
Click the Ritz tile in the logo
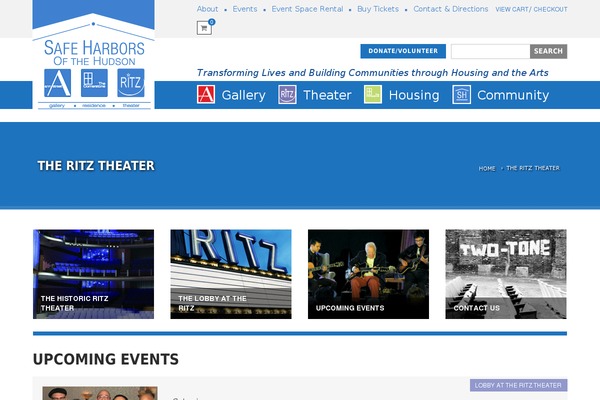click(131, 83)
